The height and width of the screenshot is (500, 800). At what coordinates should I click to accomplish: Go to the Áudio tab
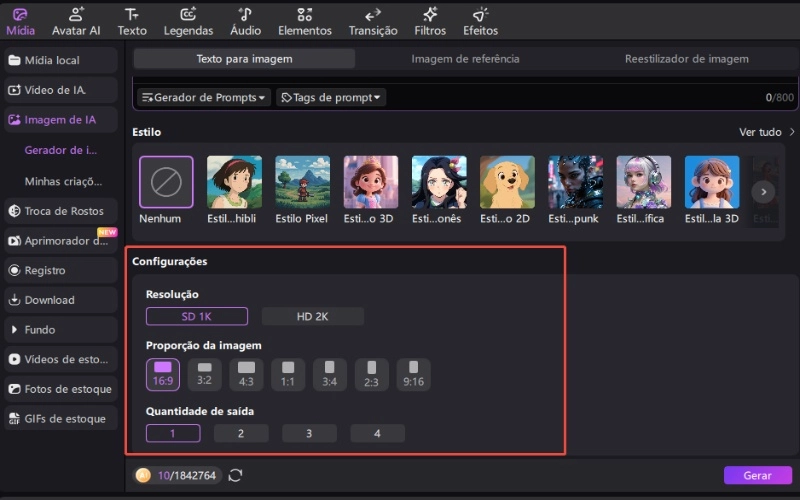tap(245, 22)
